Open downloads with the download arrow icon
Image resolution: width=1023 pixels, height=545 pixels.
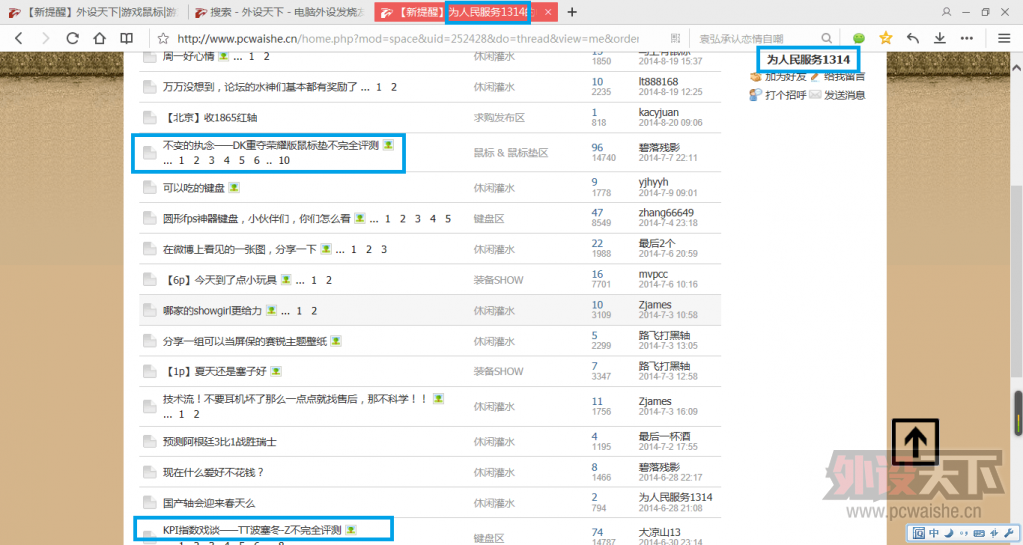pos(939,39)
